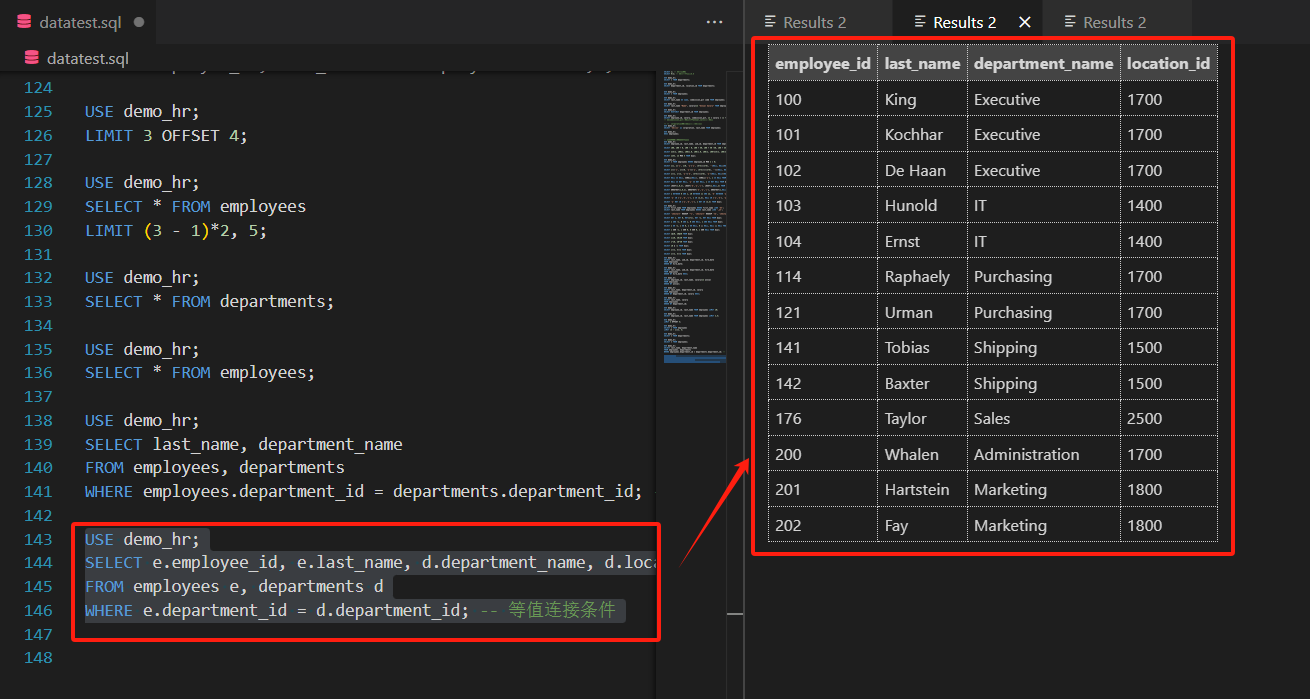
Task: Select the King last_name cell
Action: pos(922,99)
